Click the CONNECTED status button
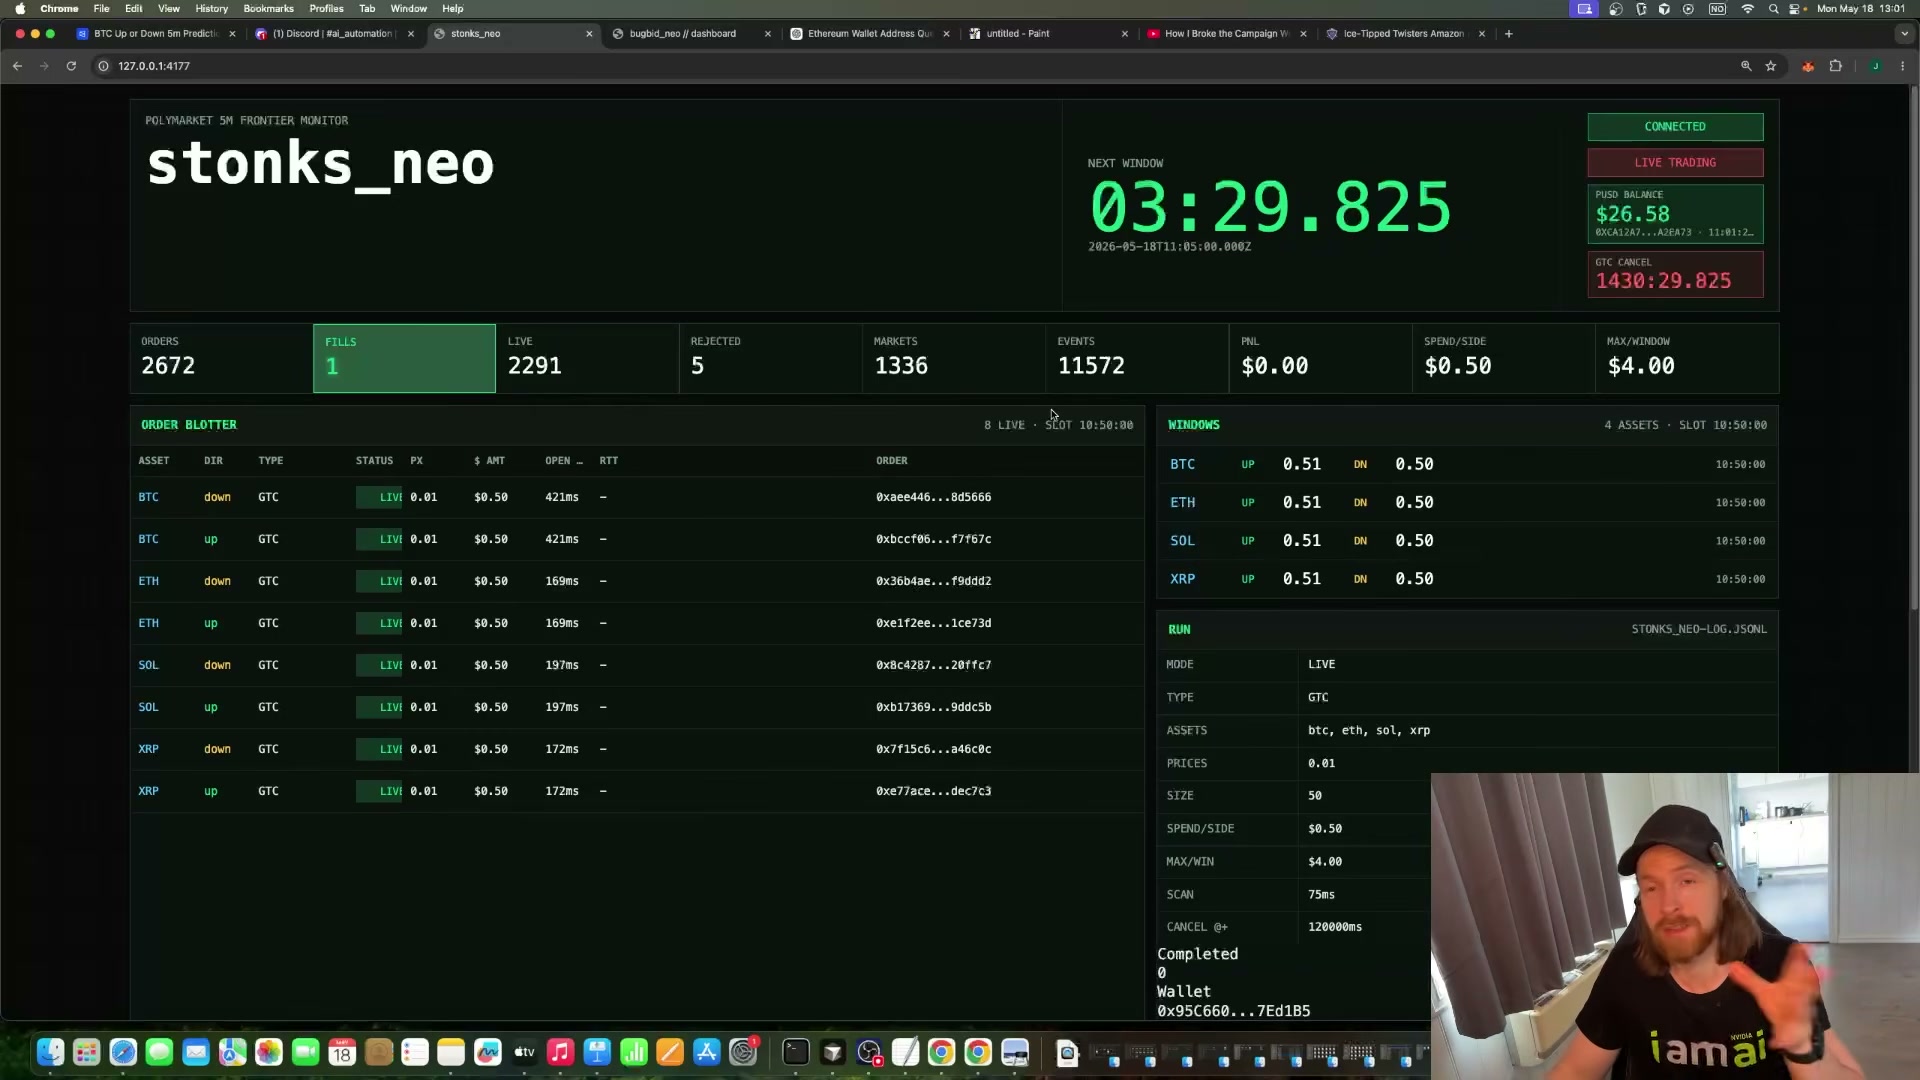This screenshot has width=1920, height=1080. [1675, 127]
